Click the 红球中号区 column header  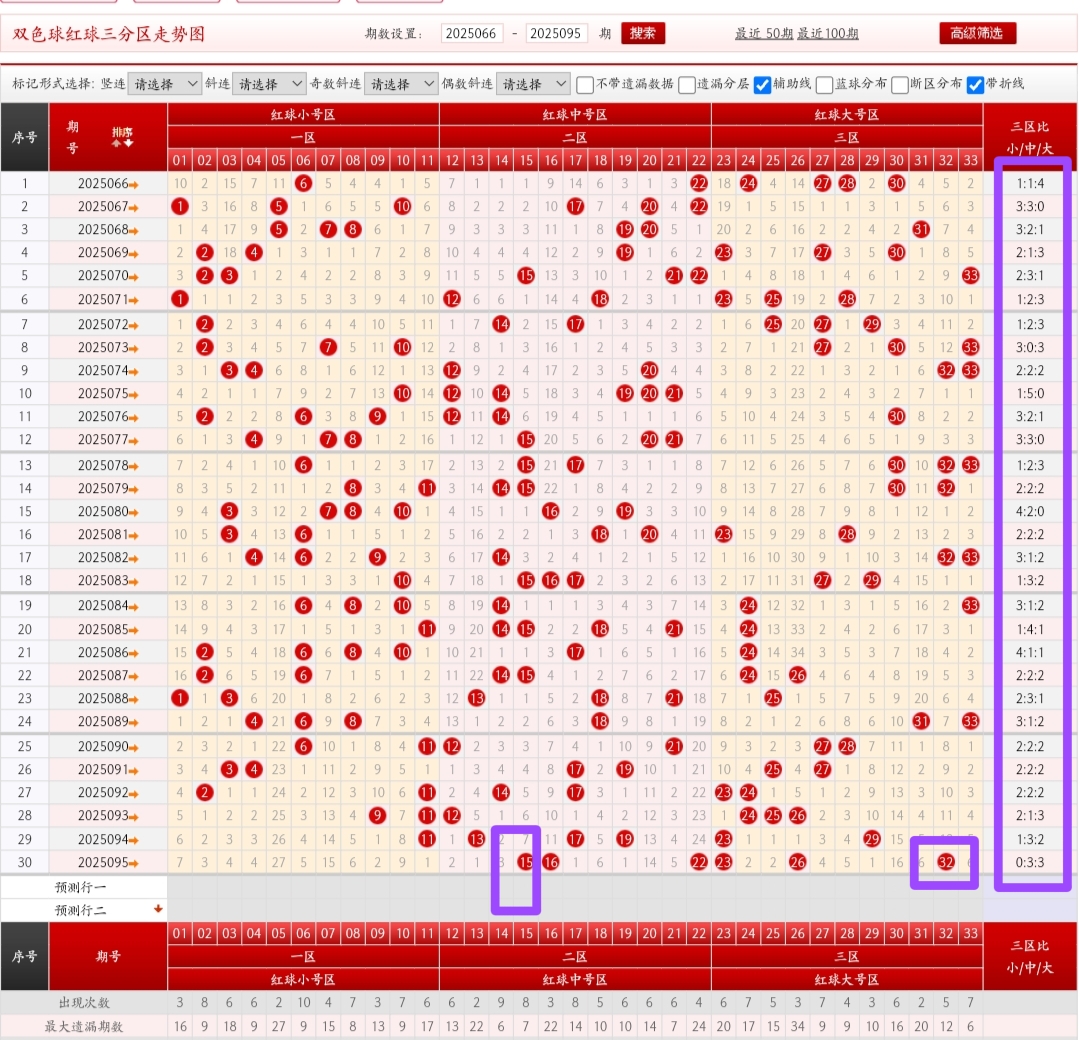point(575,114)
